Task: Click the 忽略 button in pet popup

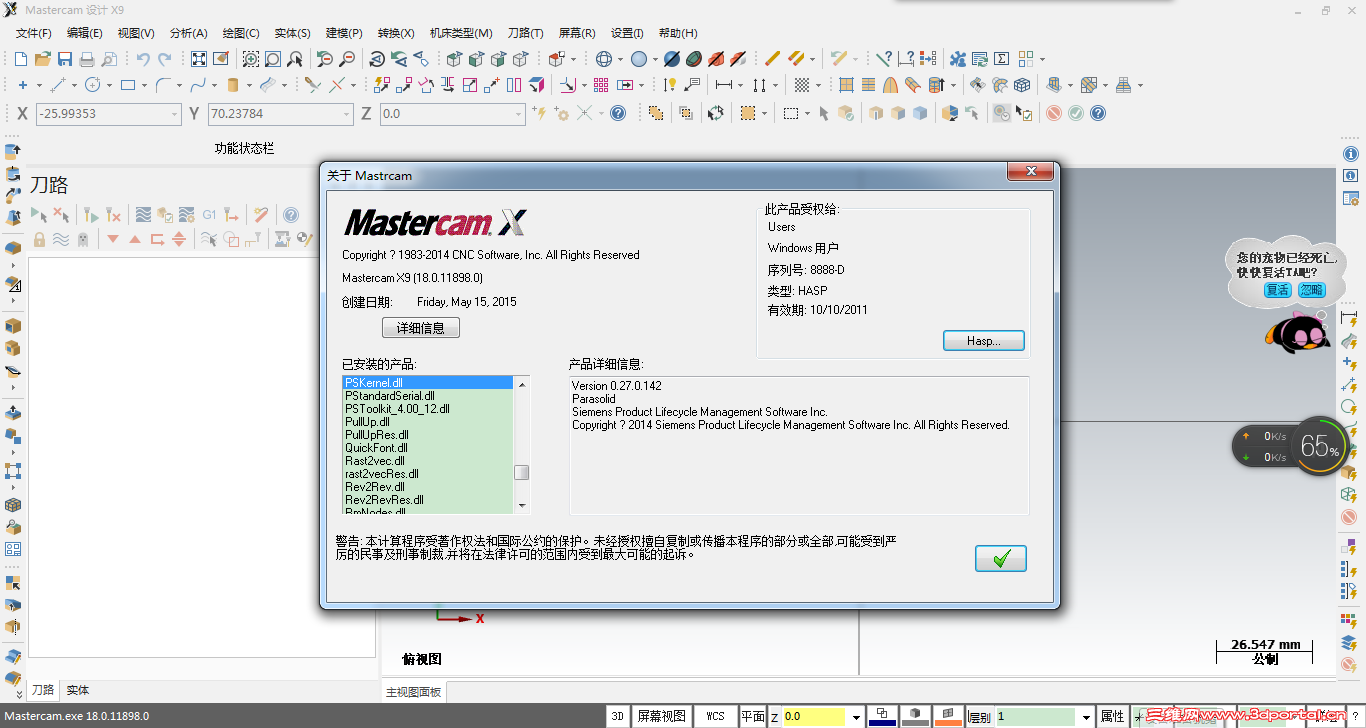Action: coord(1311,290)
